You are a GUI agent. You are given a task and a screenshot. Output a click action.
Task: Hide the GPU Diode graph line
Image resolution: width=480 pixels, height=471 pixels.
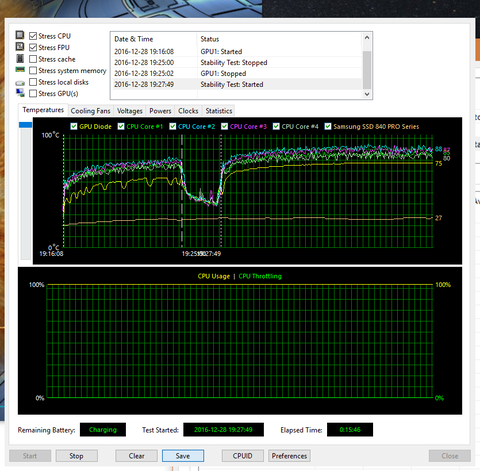click(x=74, y=126)
